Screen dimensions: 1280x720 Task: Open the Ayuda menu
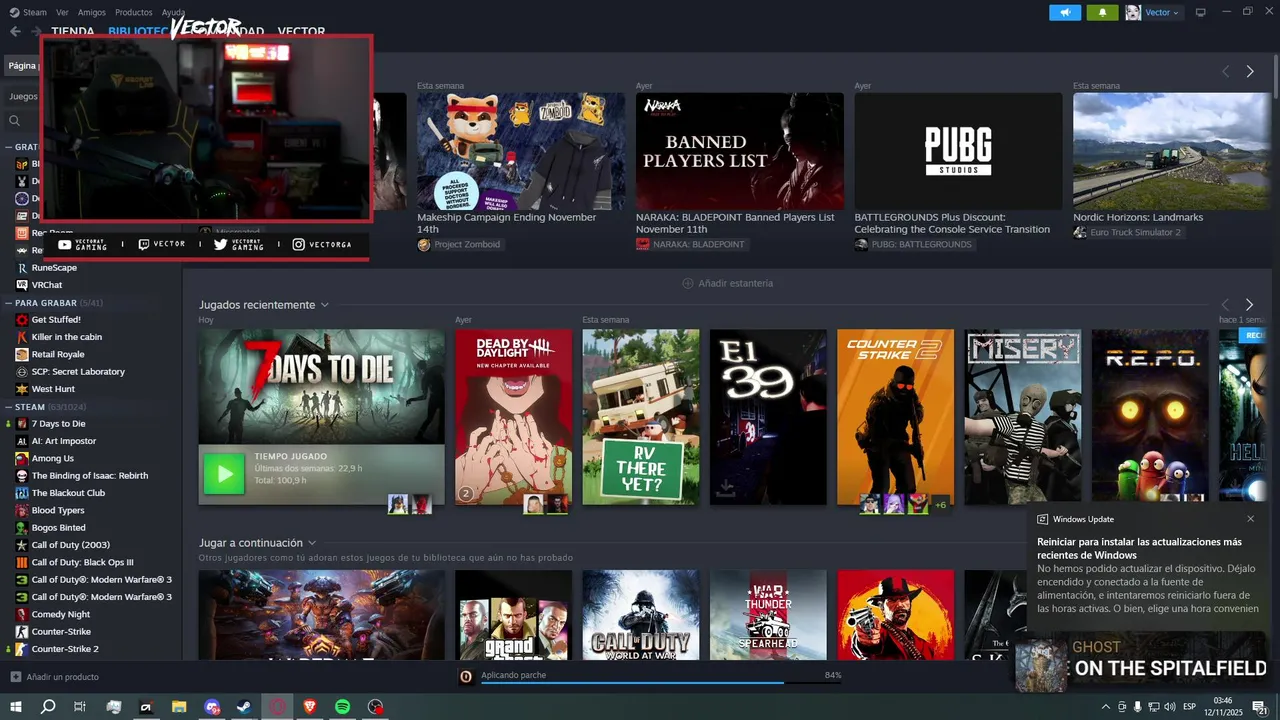173,12
